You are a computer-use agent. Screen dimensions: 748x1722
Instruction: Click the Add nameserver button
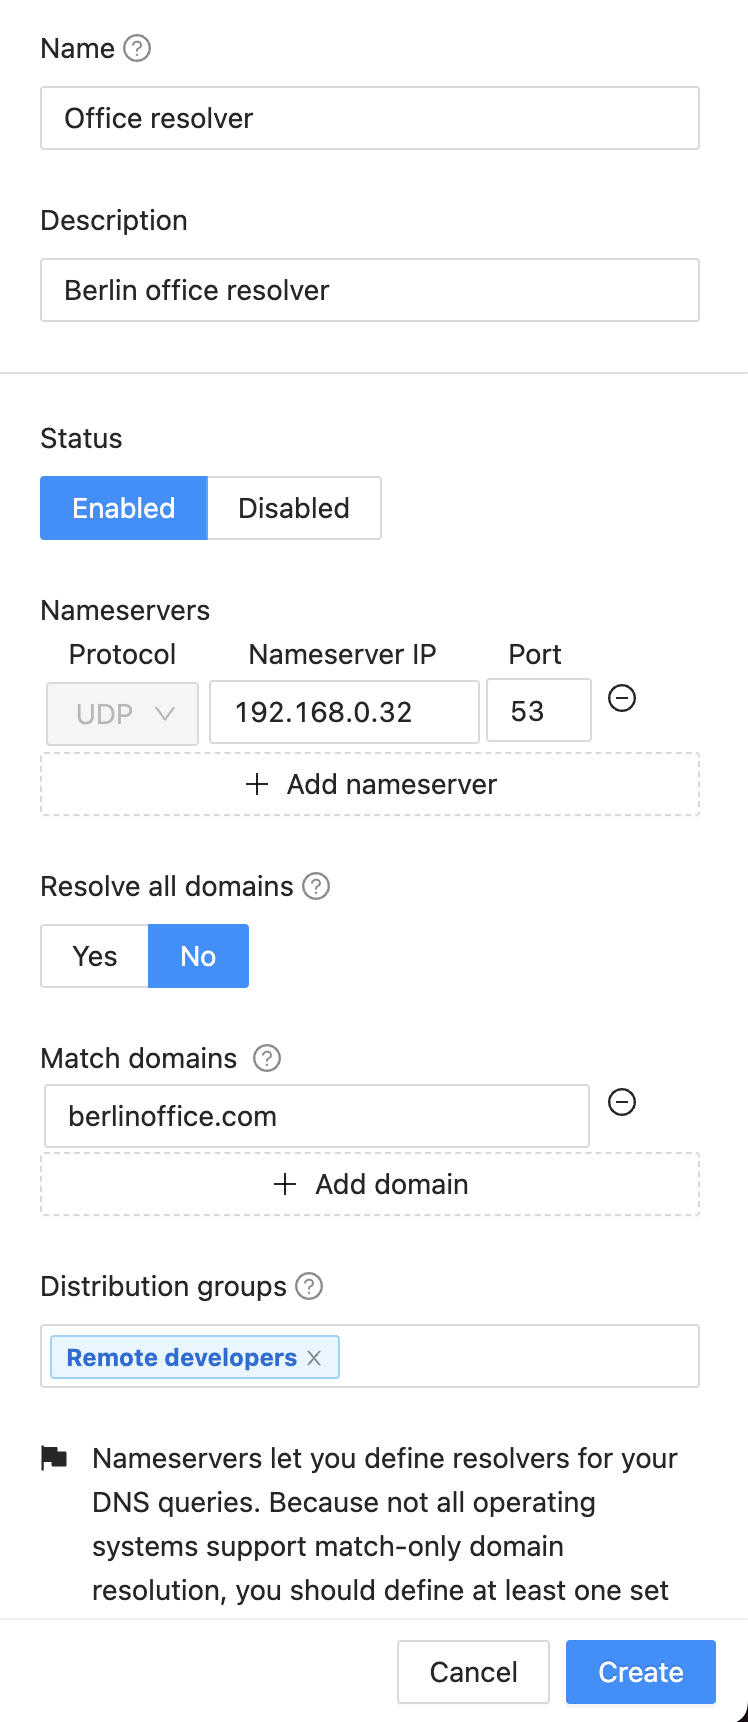point(370,784)
